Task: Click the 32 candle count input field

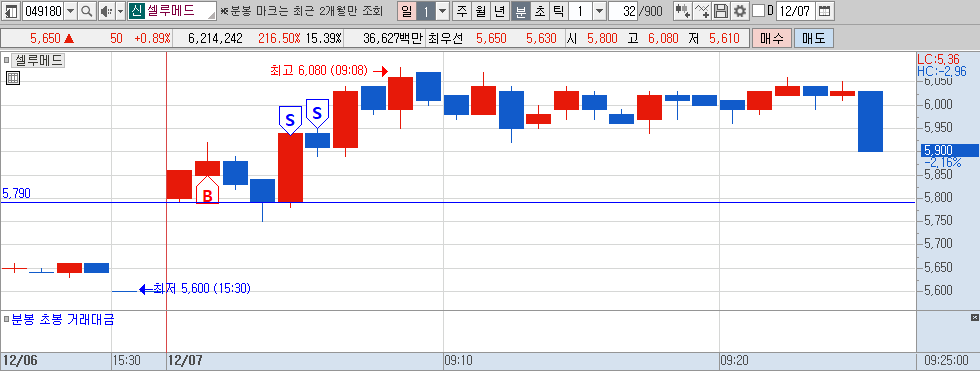Action: tap(622, 11)
